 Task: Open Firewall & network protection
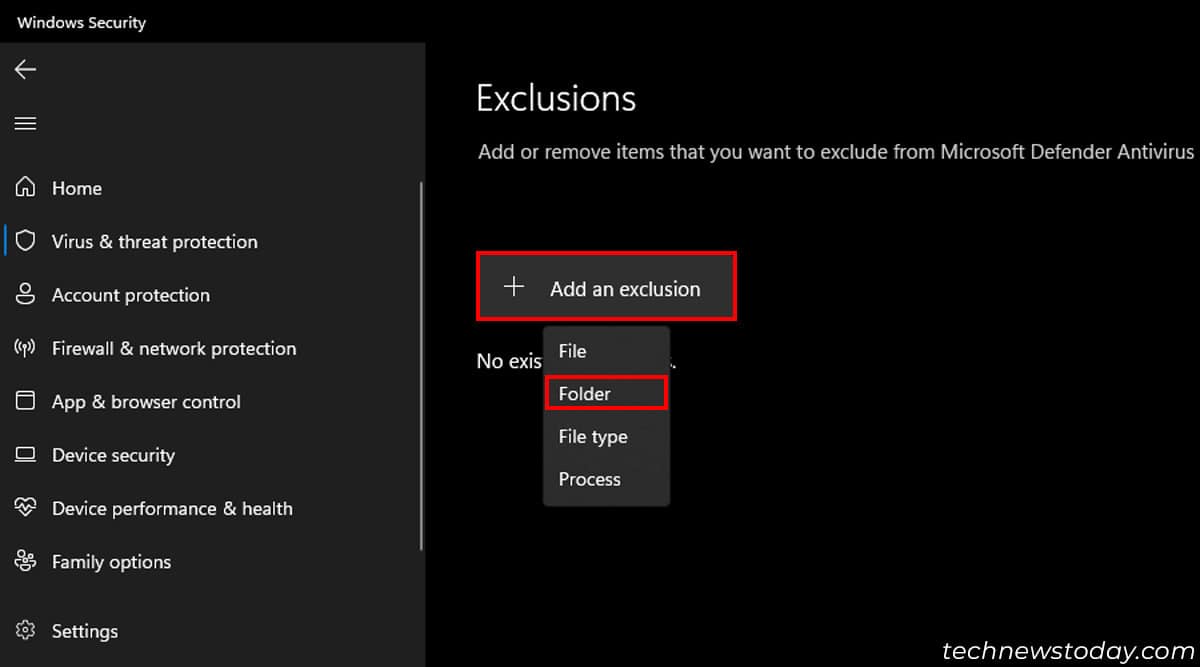point(174,348)
